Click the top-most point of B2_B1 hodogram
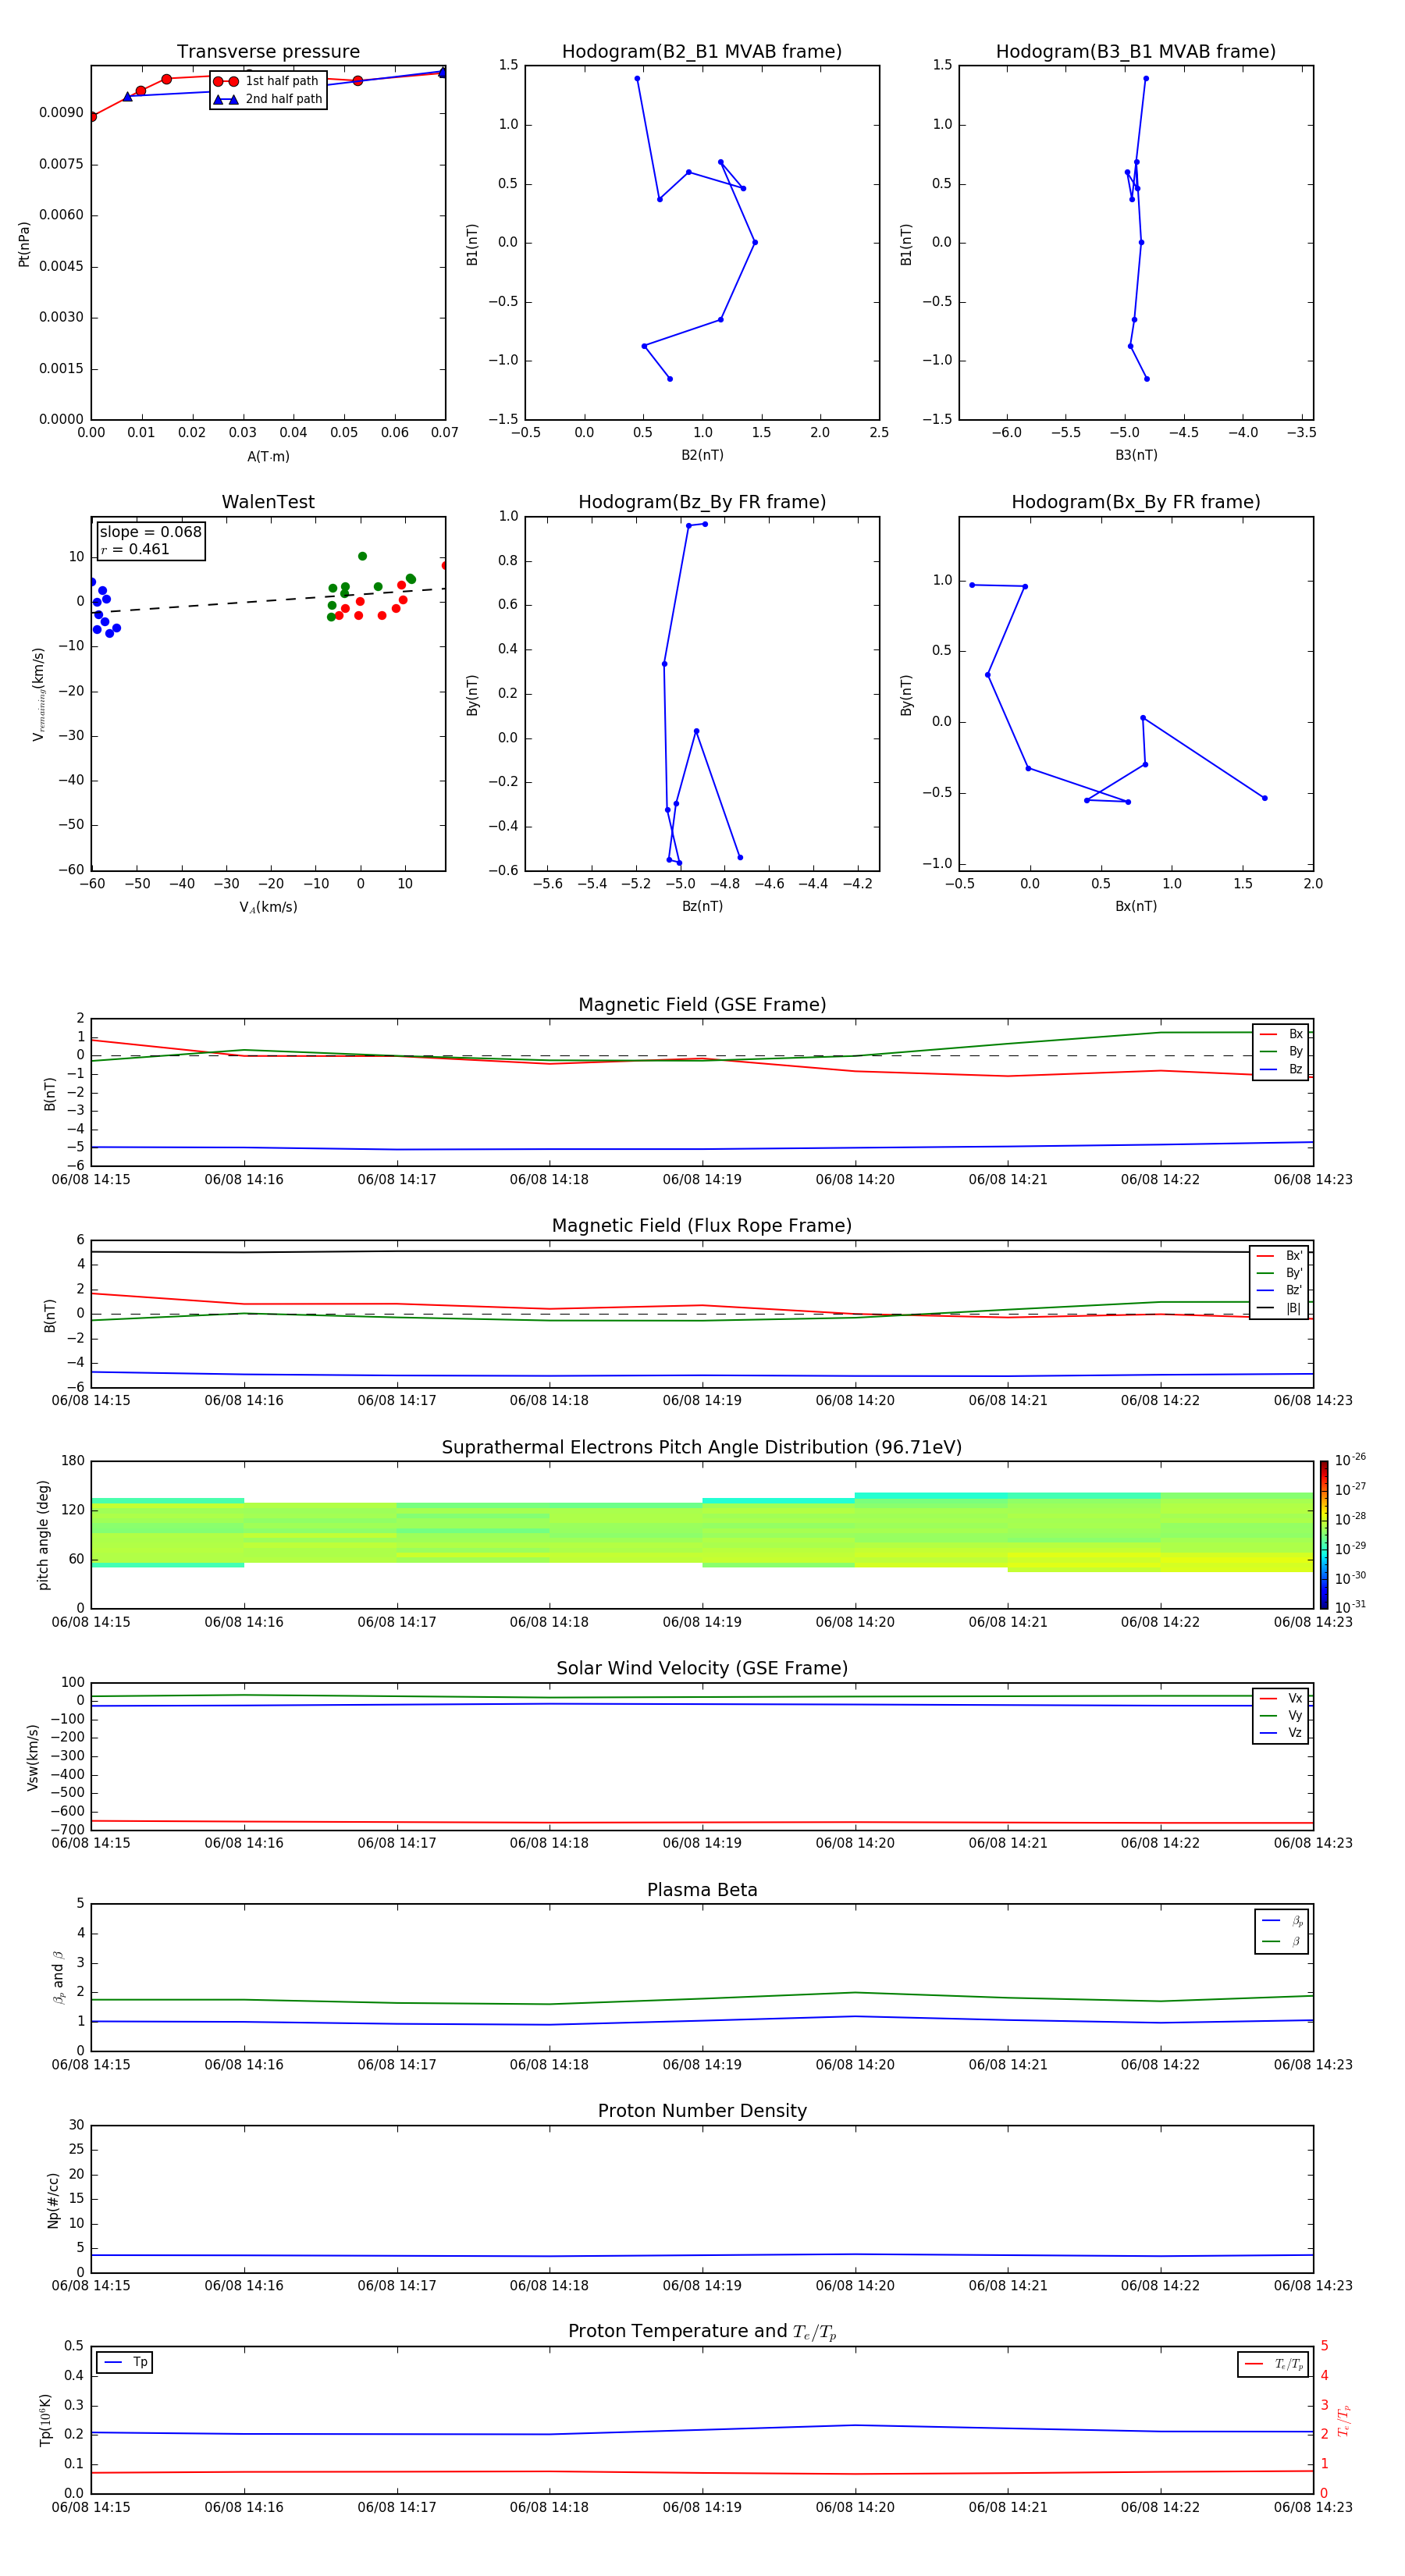1405x2576 pixels. pyautogui.click(x=637, y=79)
